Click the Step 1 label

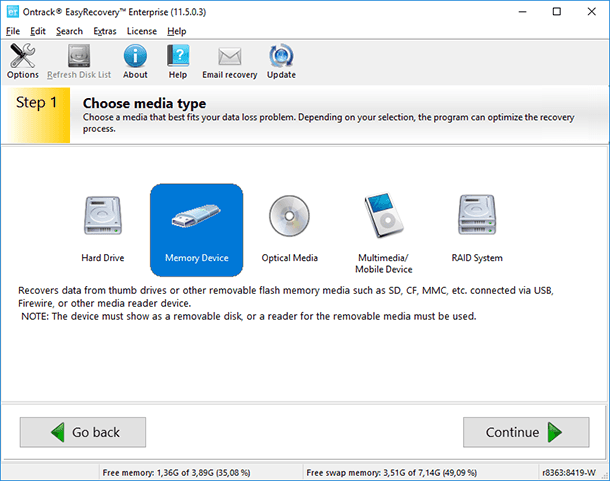(36, 103)
